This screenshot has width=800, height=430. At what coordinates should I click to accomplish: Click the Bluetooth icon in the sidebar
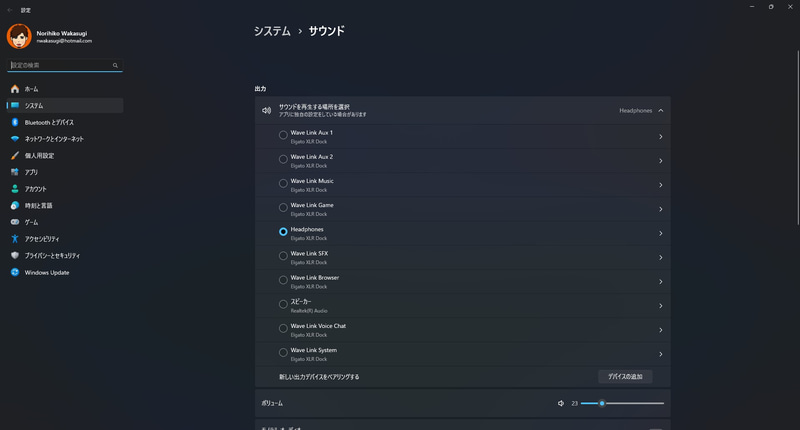[x=15, y=122]
